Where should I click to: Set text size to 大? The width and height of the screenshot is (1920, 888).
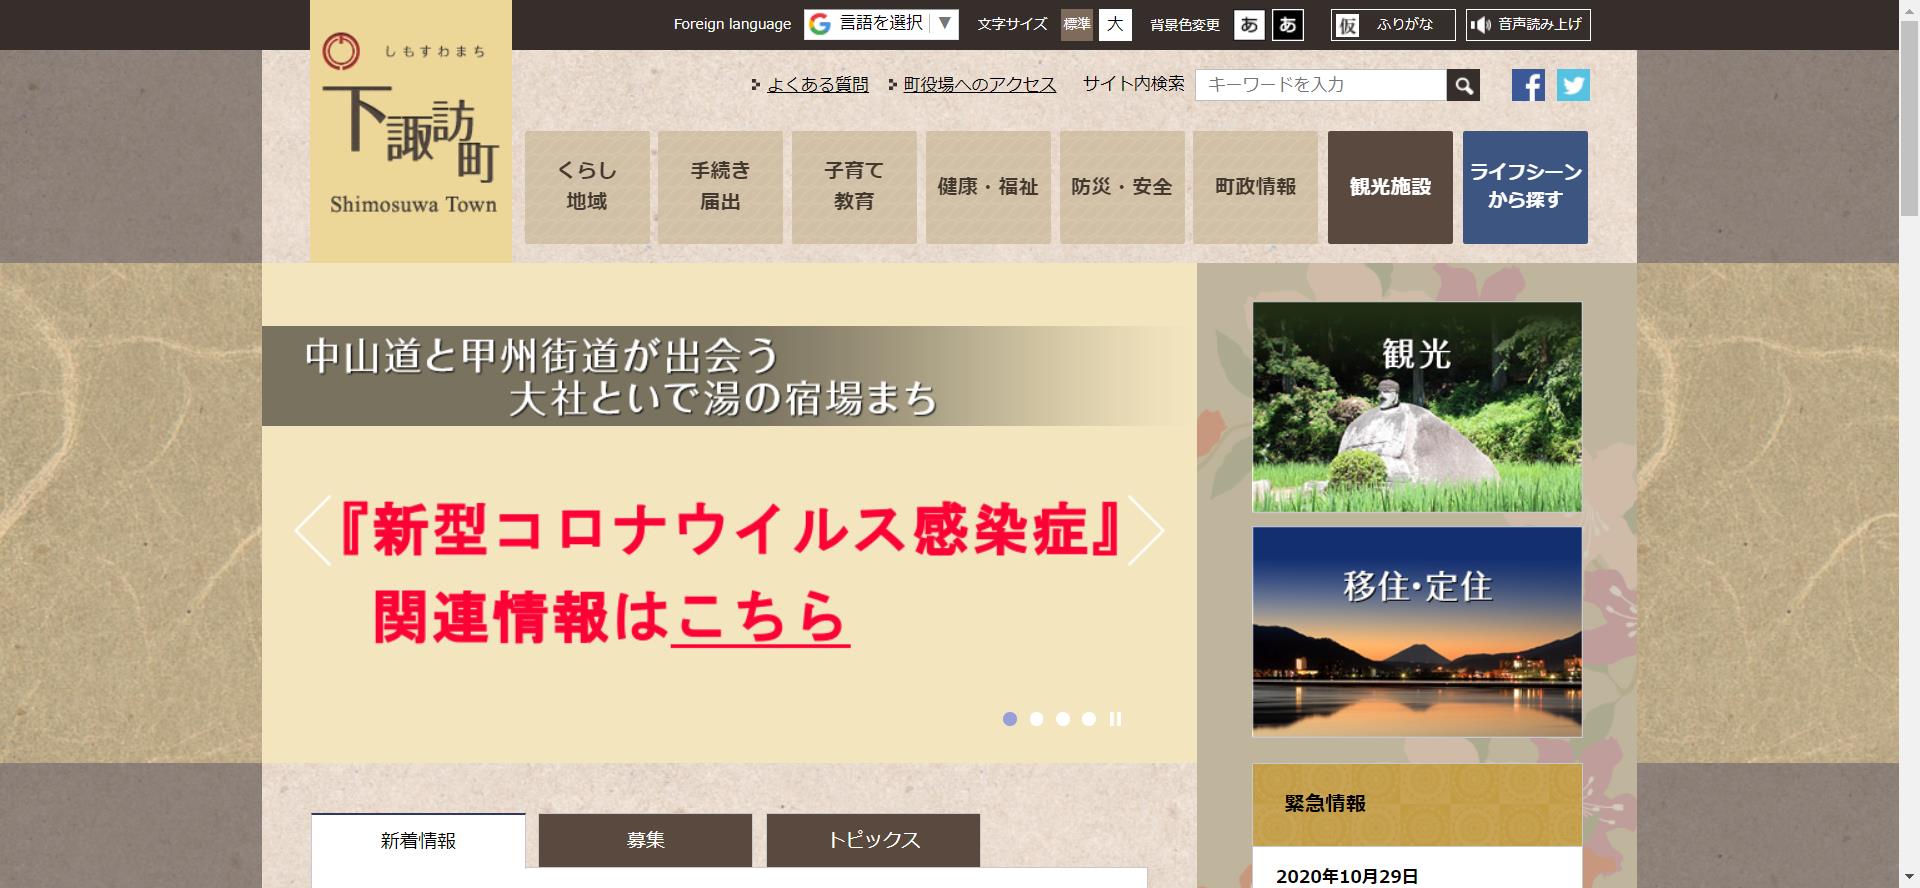[1115, 25]
